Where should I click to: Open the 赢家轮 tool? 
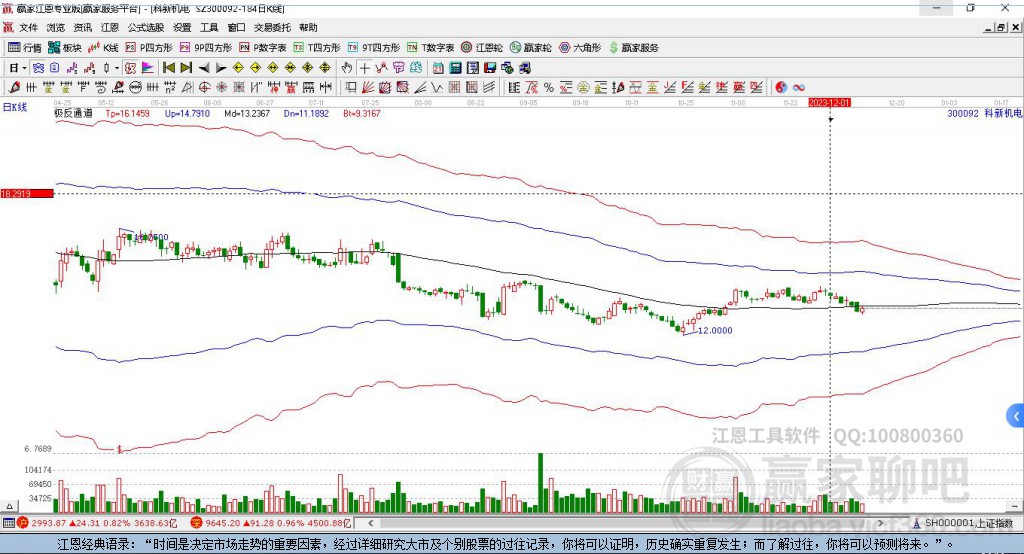pyautogui.click(x=530, y=48)
